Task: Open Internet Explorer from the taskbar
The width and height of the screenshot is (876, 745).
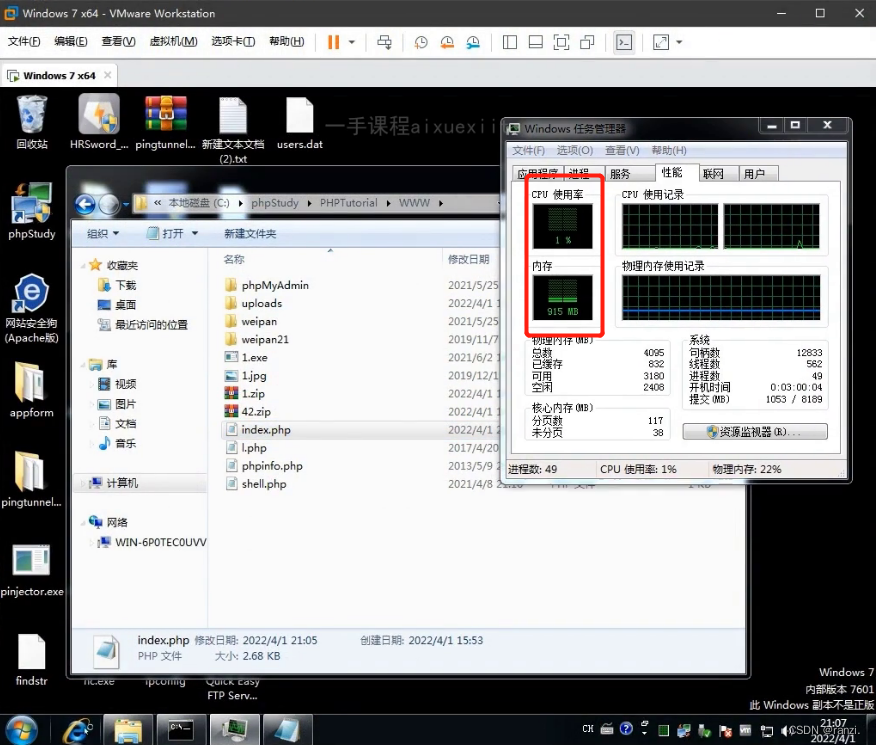Action: (77, 730)
